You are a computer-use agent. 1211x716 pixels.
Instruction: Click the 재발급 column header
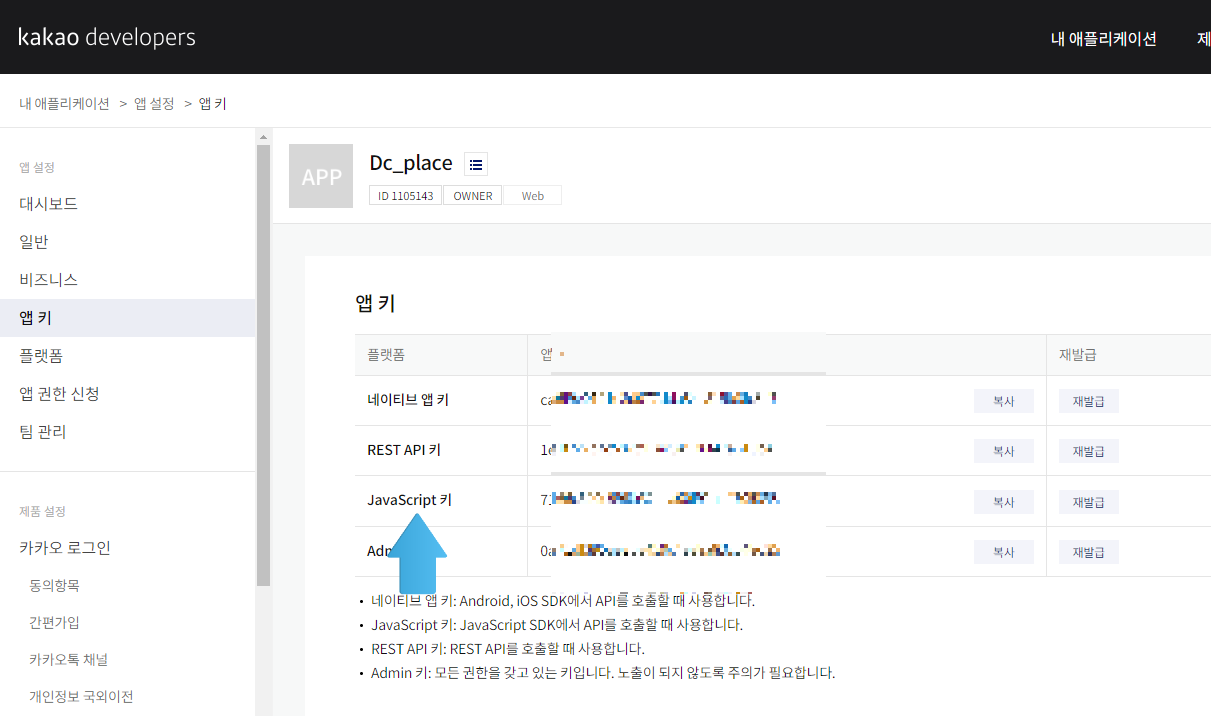1078,355
